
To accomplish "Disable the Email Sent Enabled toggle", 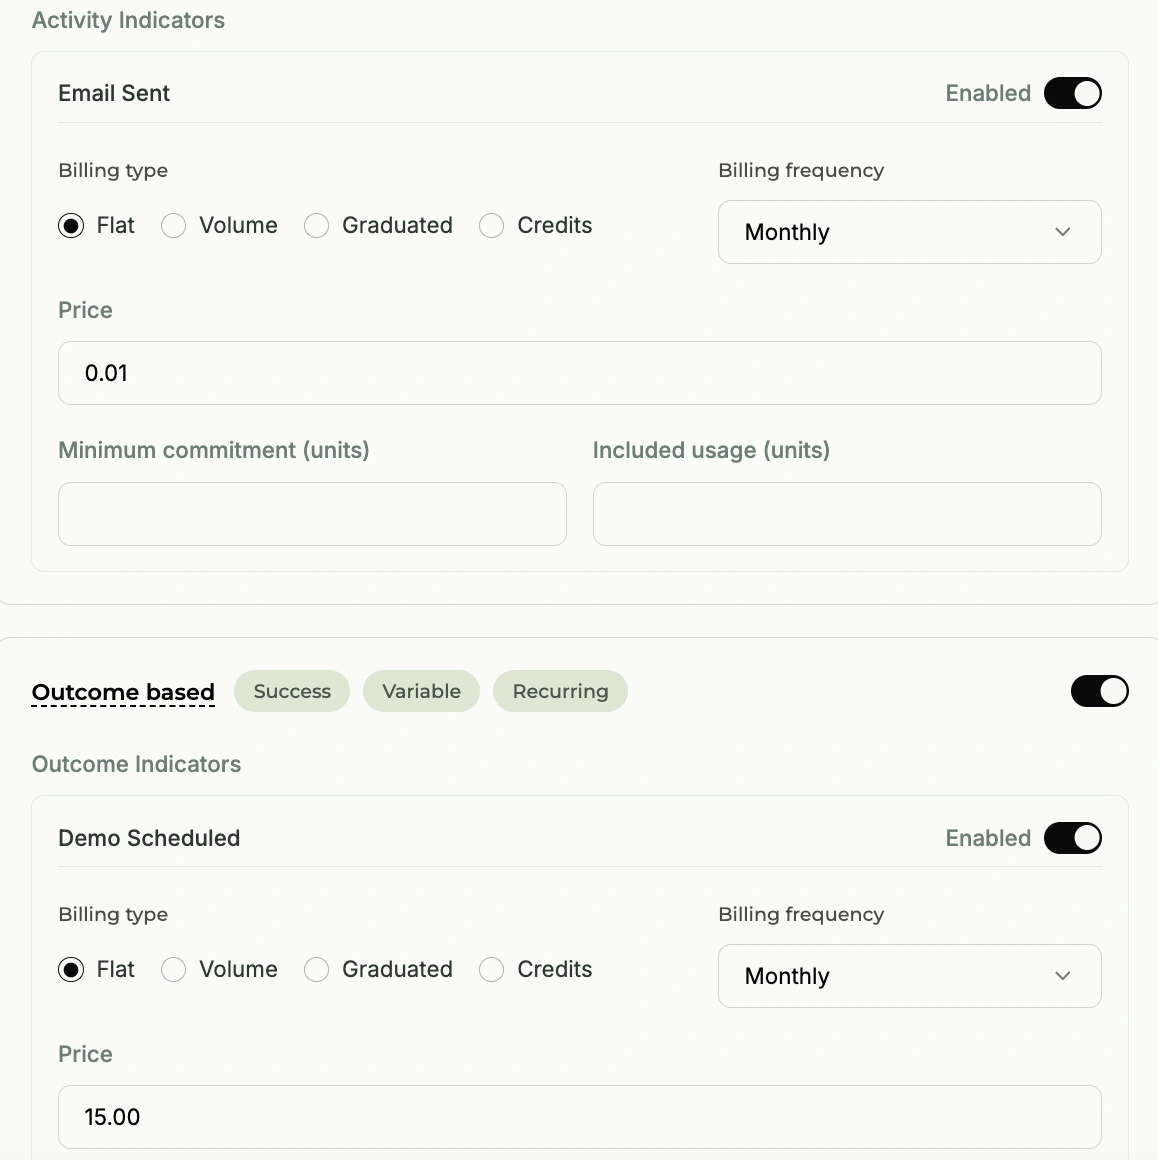I will 1072,93.
